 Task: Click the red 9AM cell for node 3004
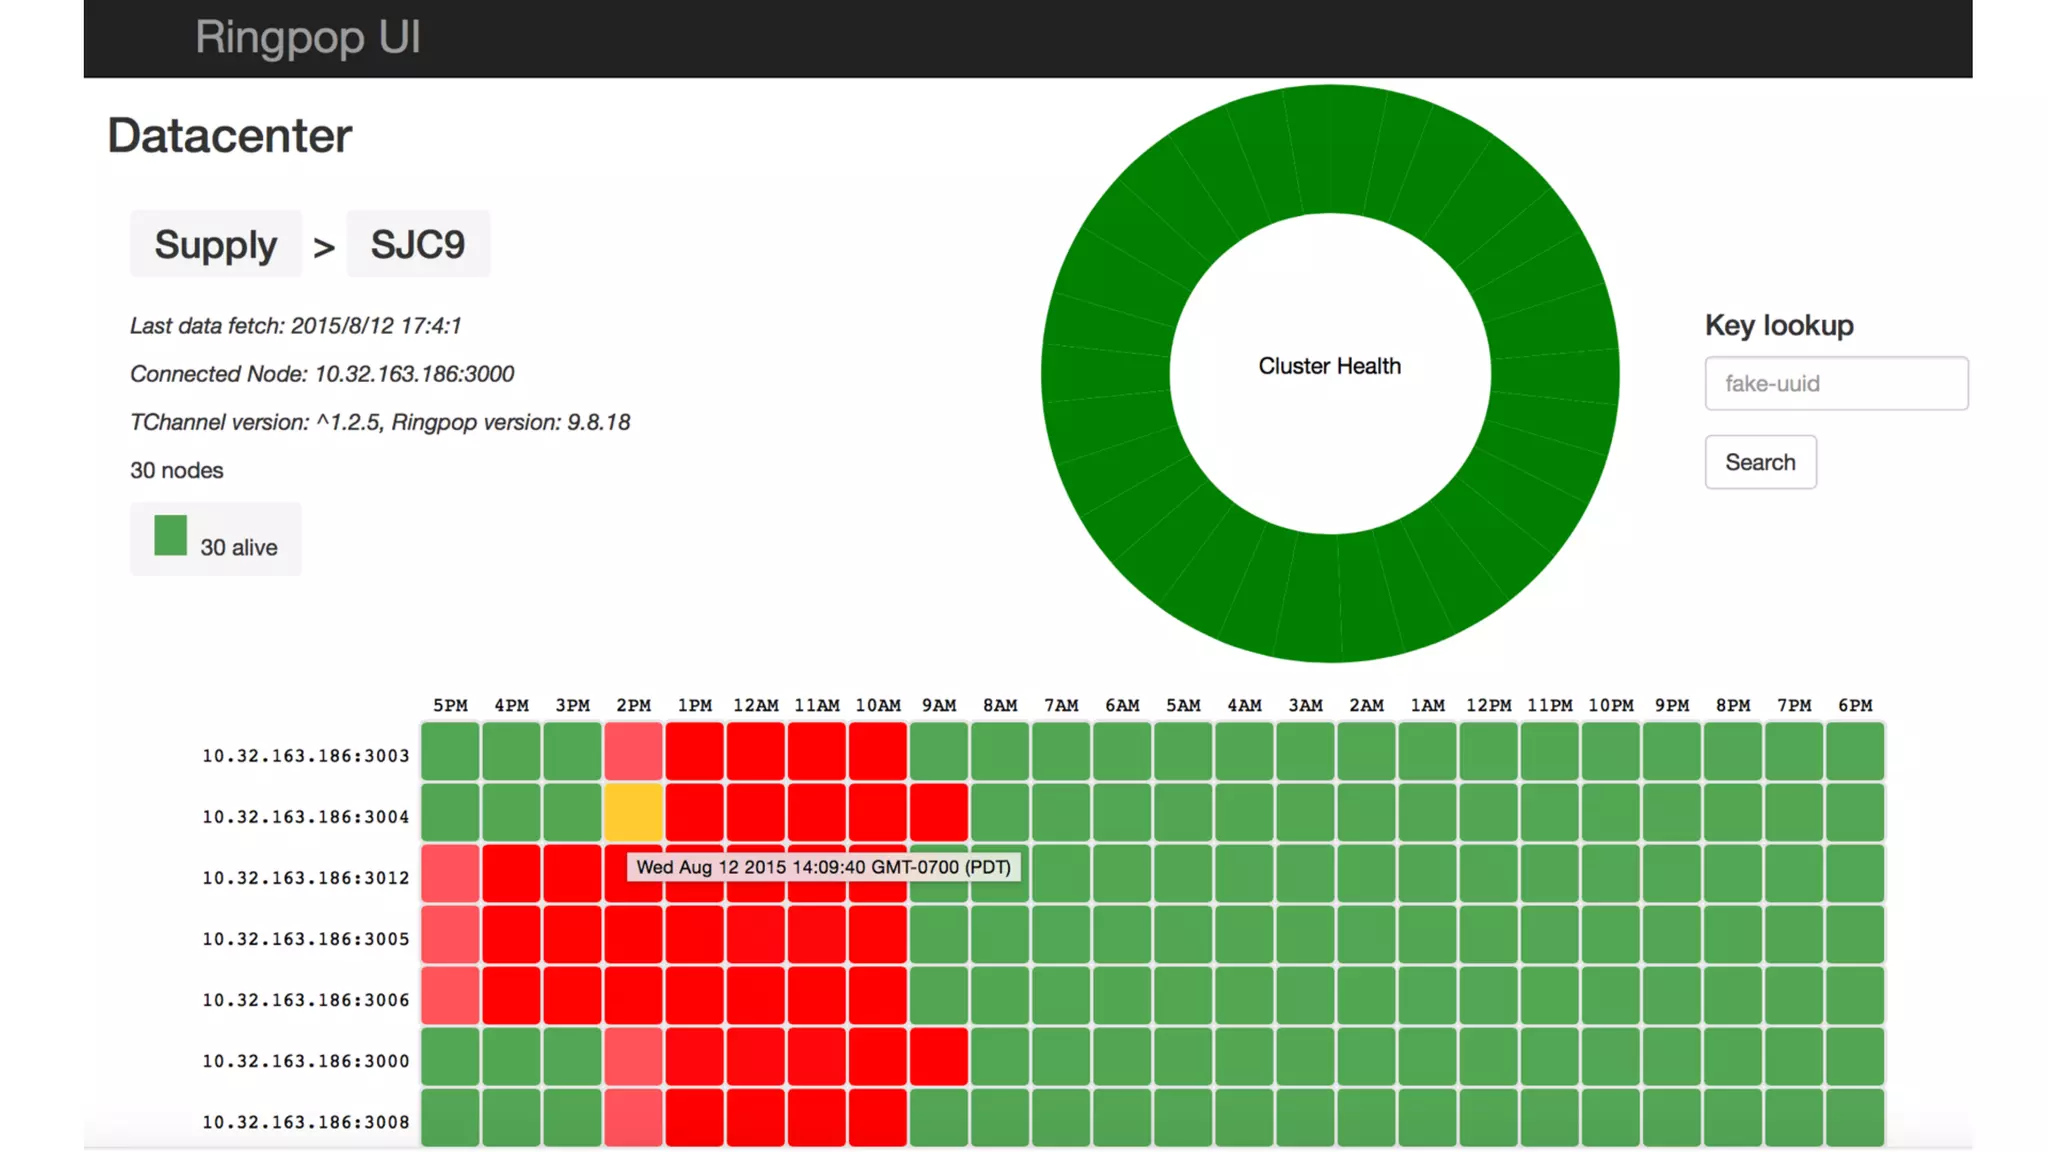(x=938, y=811)
